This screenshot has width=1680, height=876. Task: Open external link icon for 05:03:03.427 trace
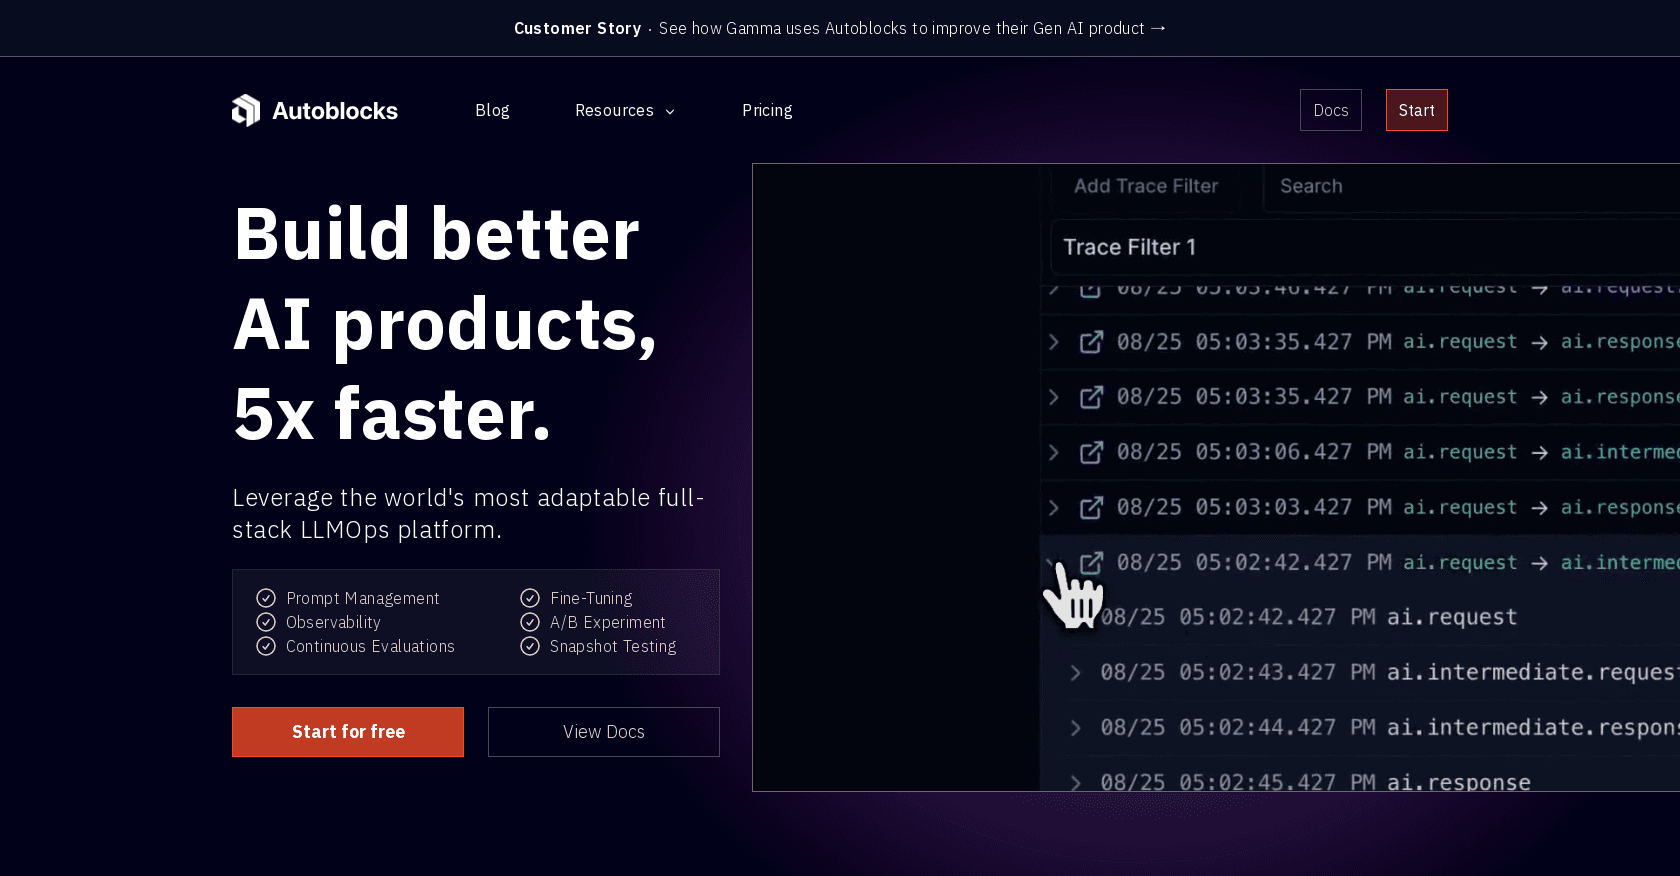click(x=1091, y=508)
